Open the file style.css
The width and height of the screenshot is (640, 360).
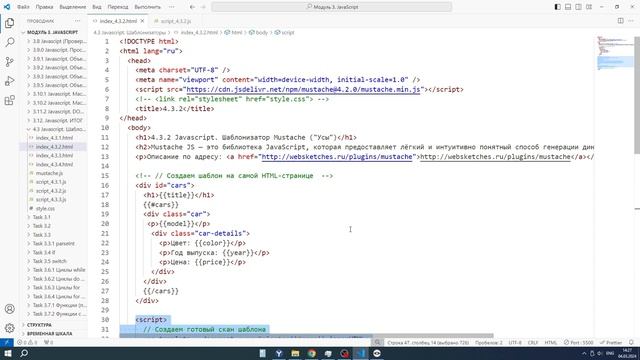pyautogui.click(x=45, y=209)
